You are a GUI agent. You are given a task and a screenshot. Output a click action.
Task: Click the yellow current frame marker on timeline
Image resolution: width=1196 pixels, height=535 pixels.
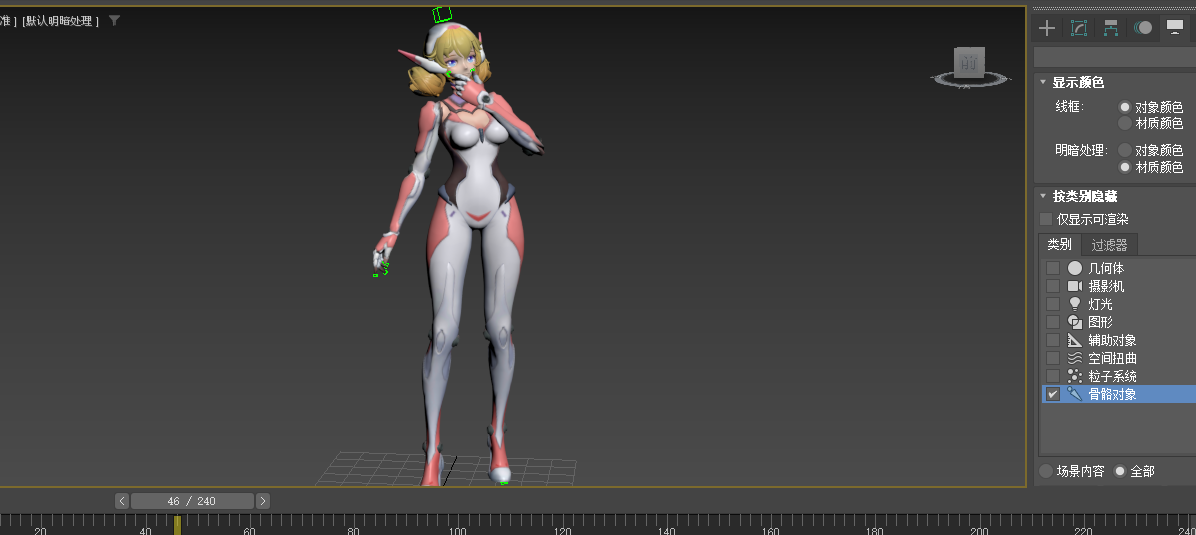pyautogui.click(x=177, y=525)
